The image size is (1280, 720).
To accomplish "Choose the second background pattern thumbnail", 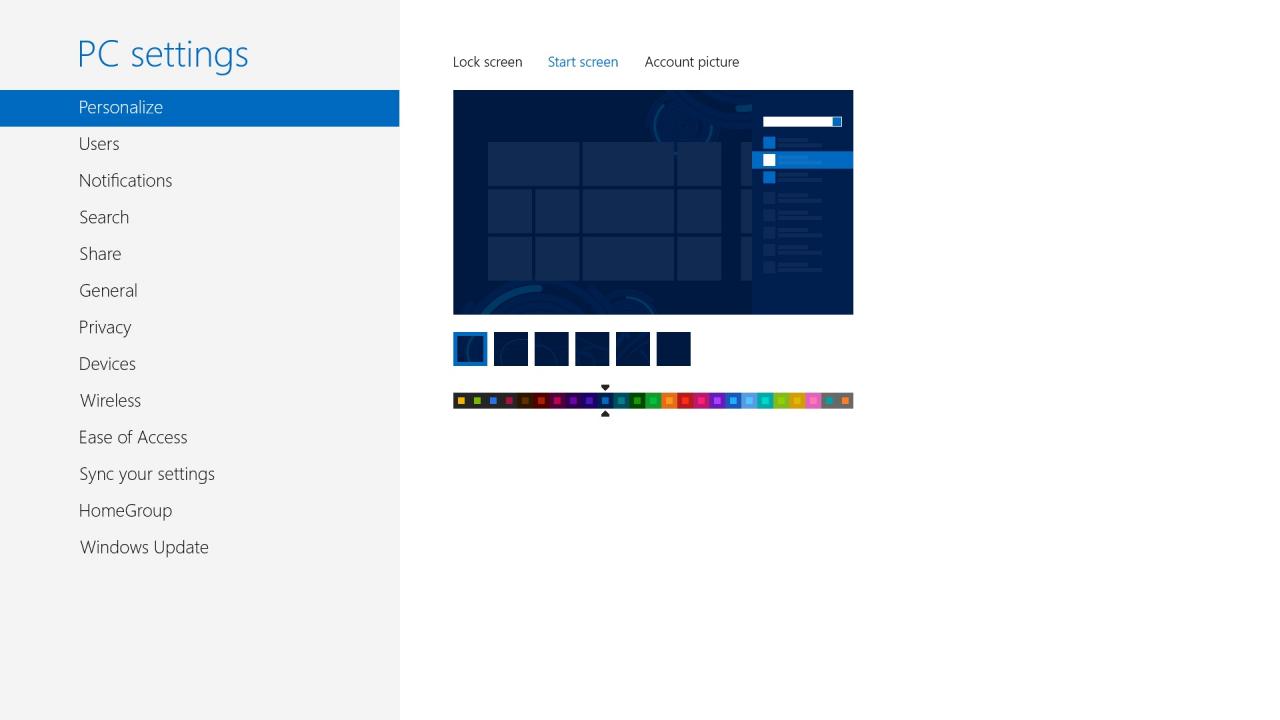I will point(511,349).
